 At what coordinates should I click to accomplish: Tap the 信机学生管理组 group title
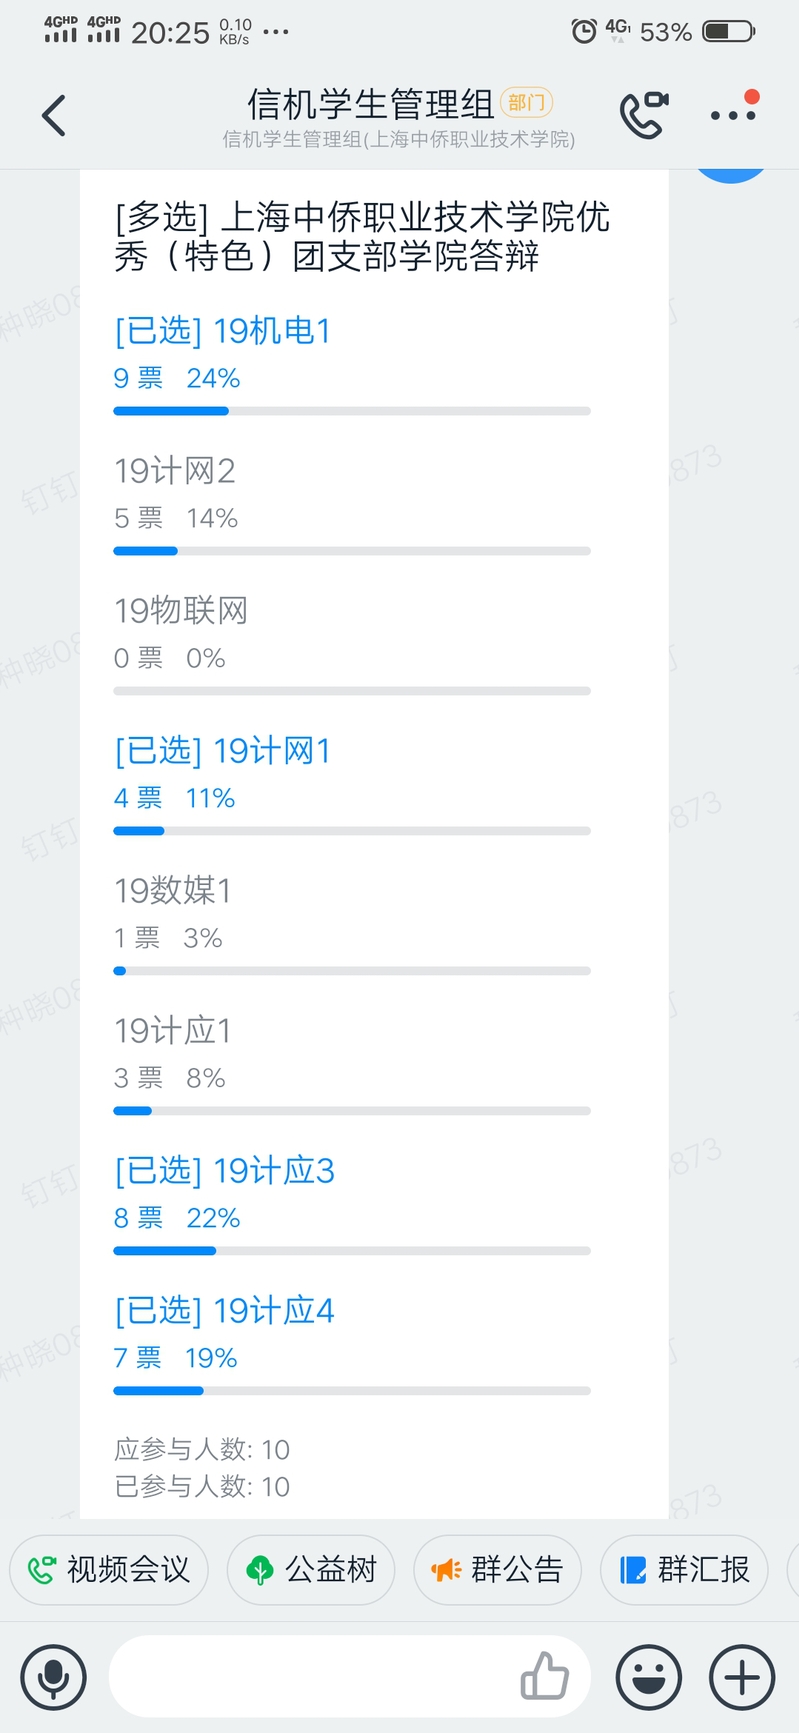point(370,104)
